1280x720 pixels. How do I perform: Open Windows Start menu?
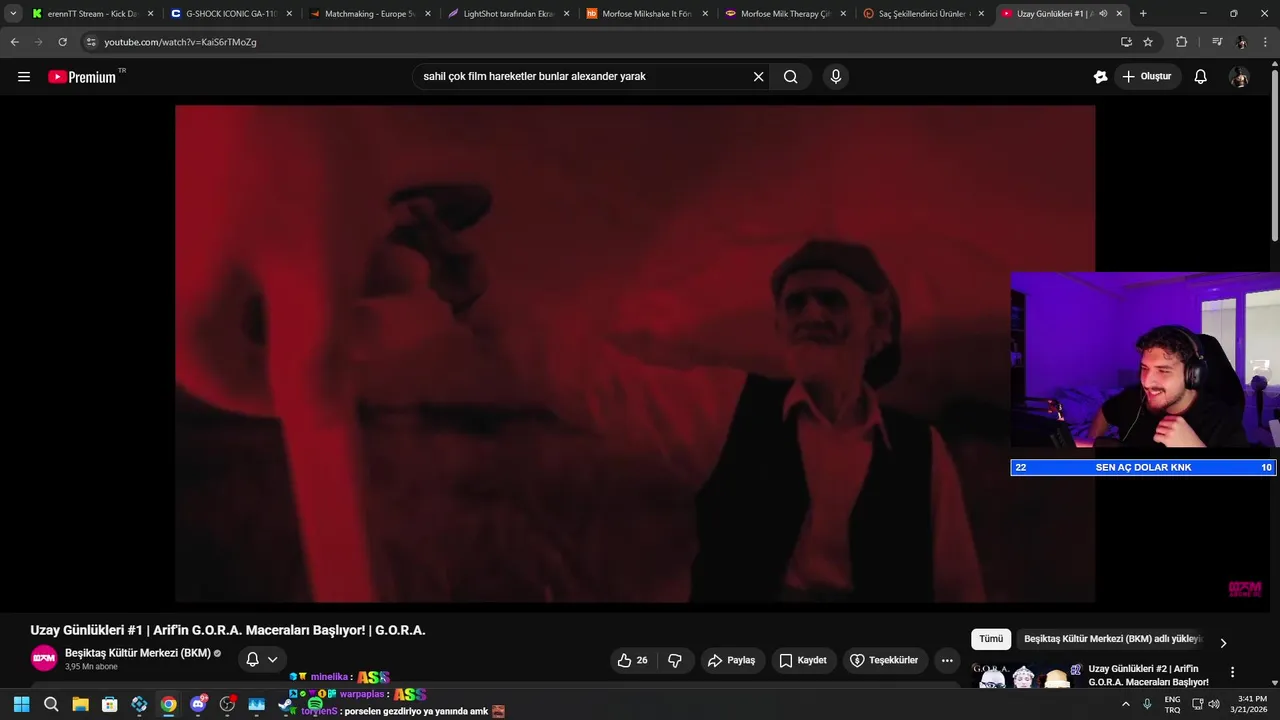[21, 704]
